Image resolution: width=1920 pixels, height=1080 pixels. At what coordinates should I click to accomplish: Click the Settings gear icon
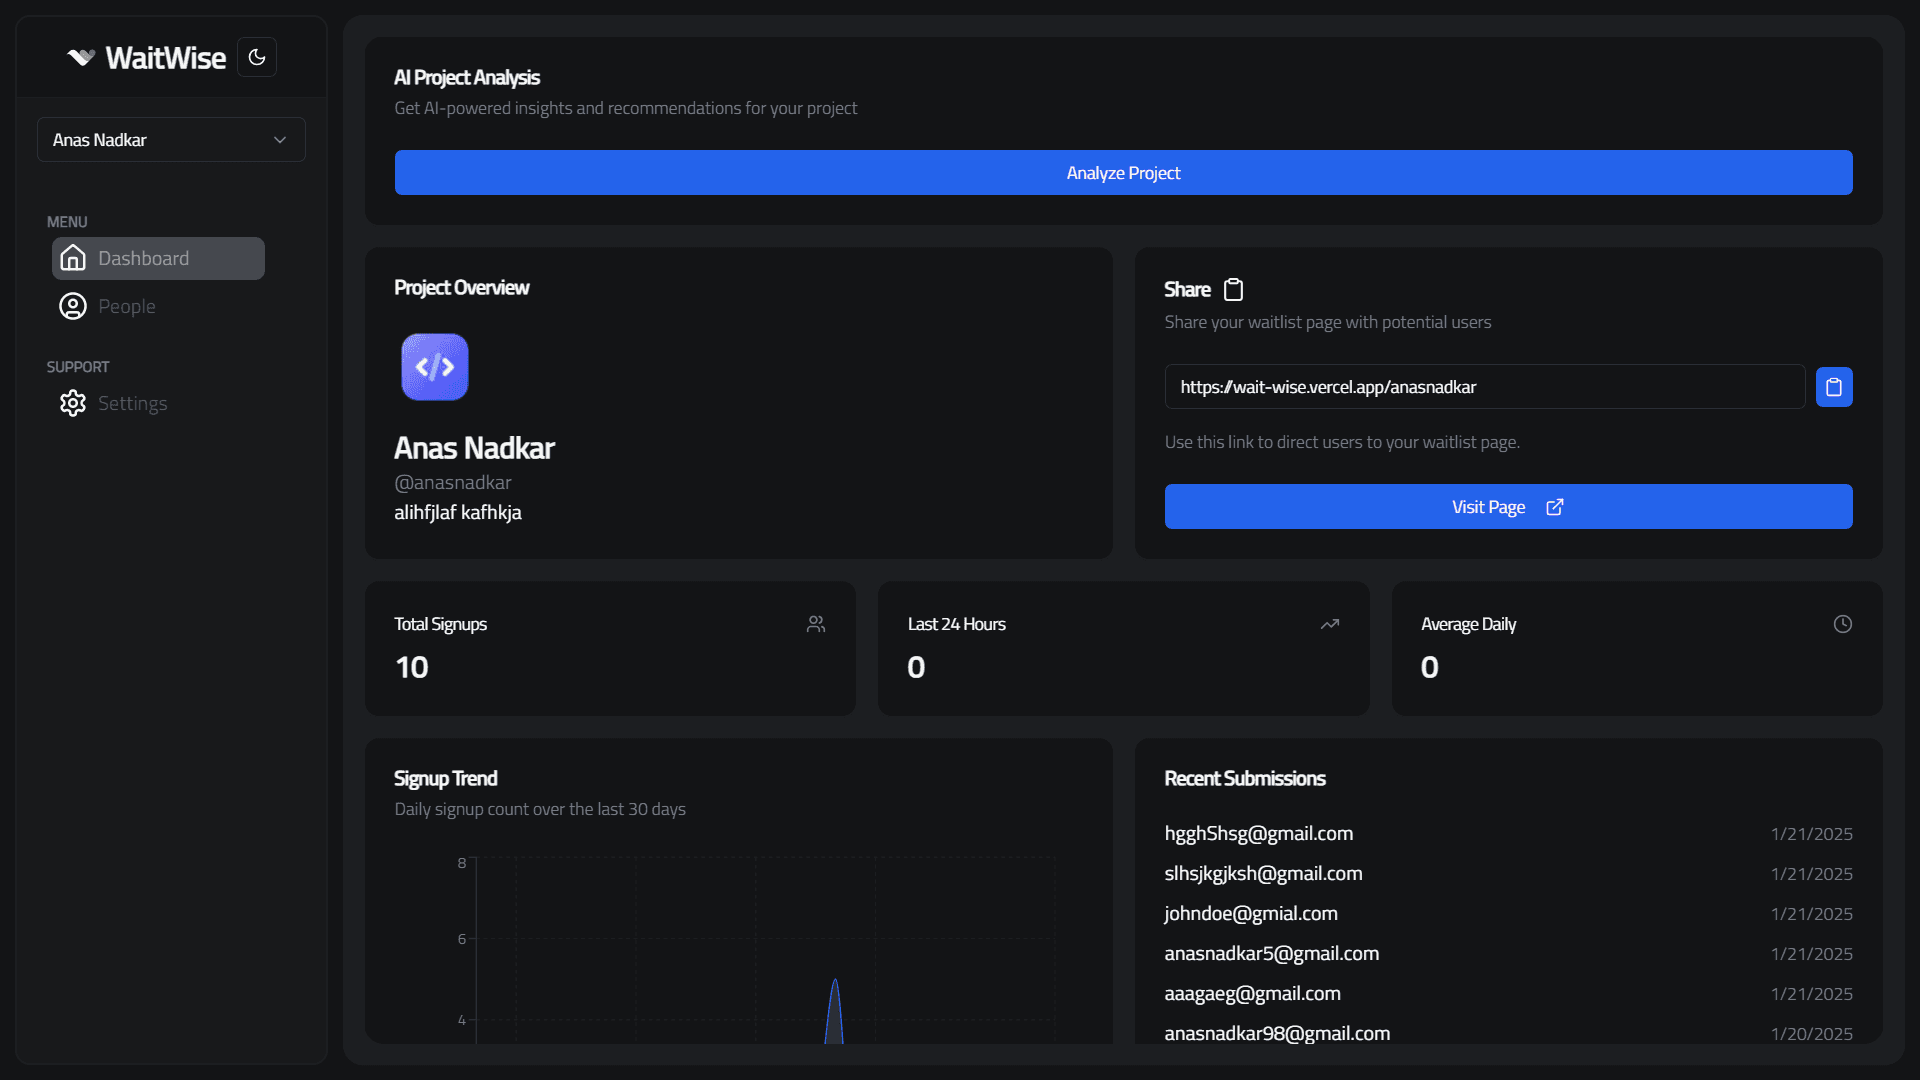pos(73,403)
